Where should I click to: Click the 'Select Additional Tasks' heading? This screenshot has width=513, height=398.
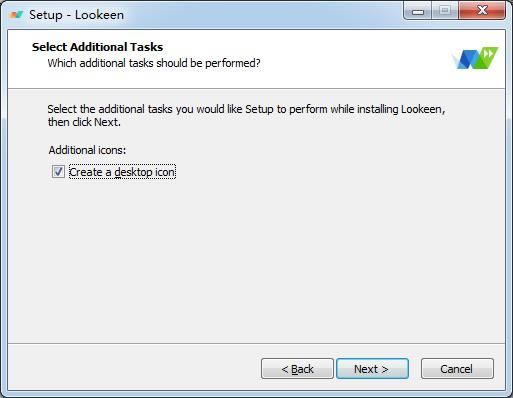click(97, 47)
